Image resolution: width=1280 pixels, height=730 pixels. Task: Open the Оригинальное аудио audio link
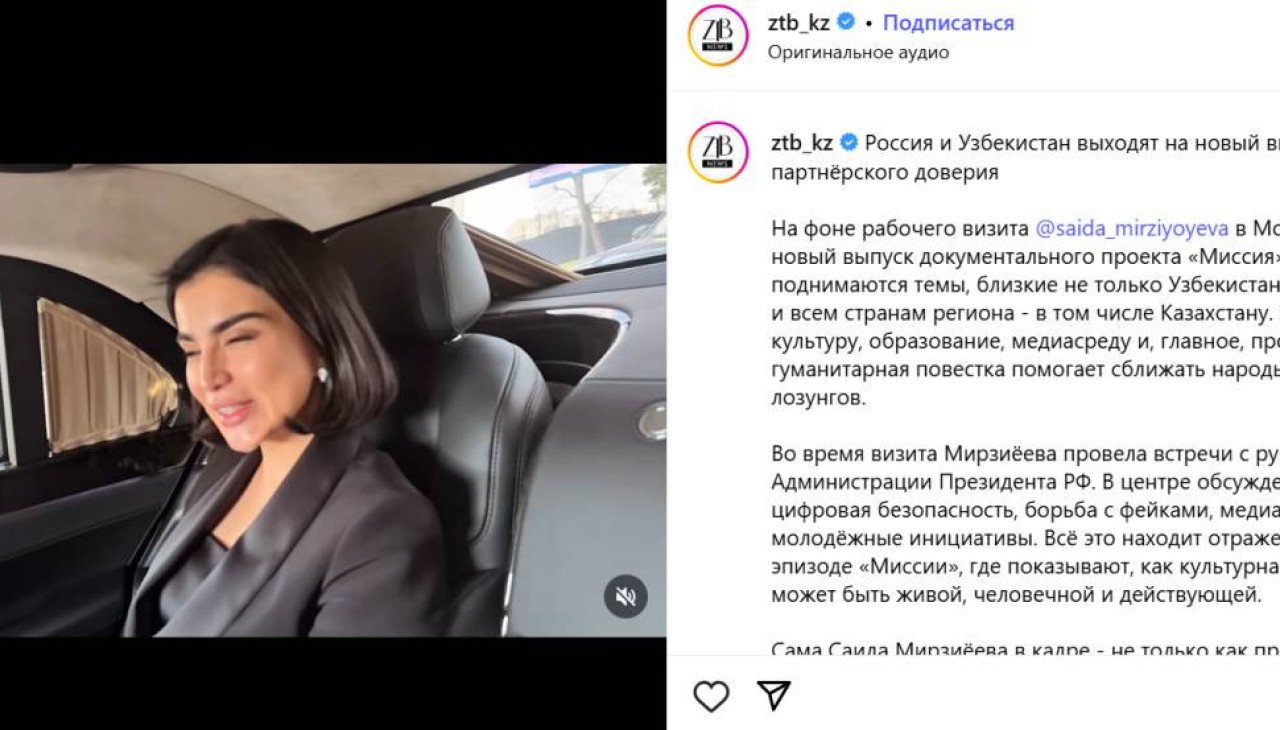pos(858,52)
